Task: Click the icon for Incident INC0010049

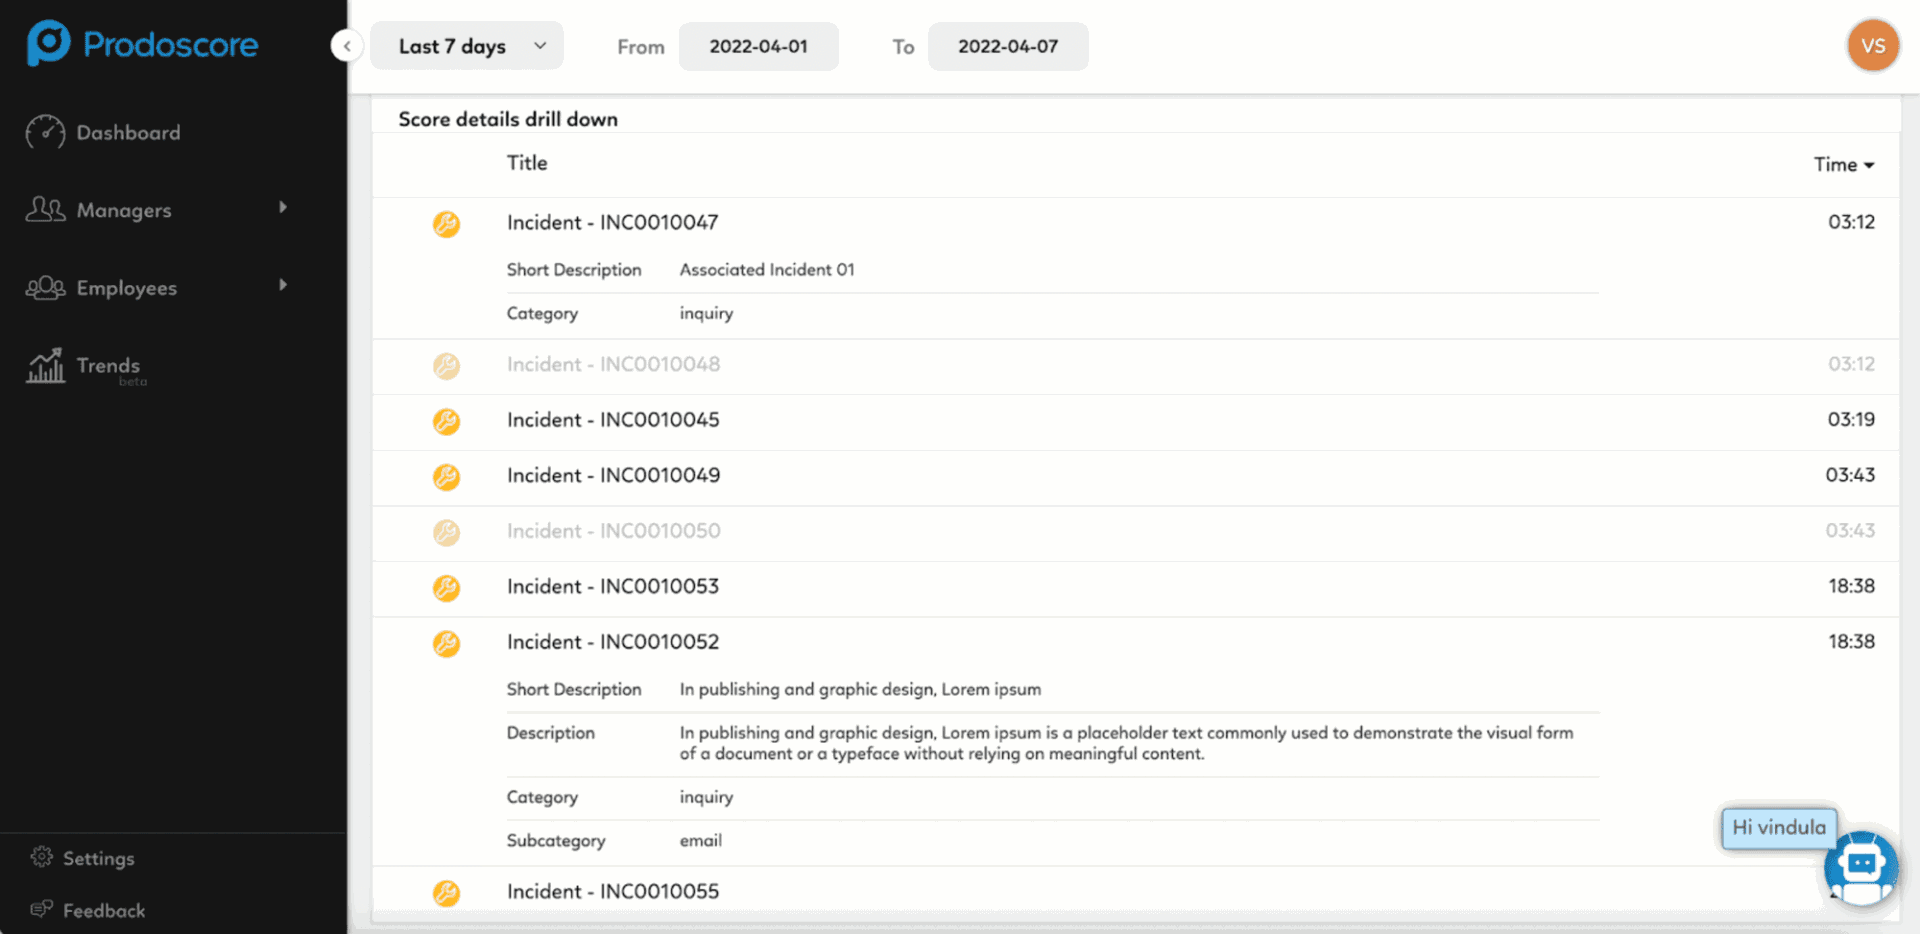Action: (446, 477)
